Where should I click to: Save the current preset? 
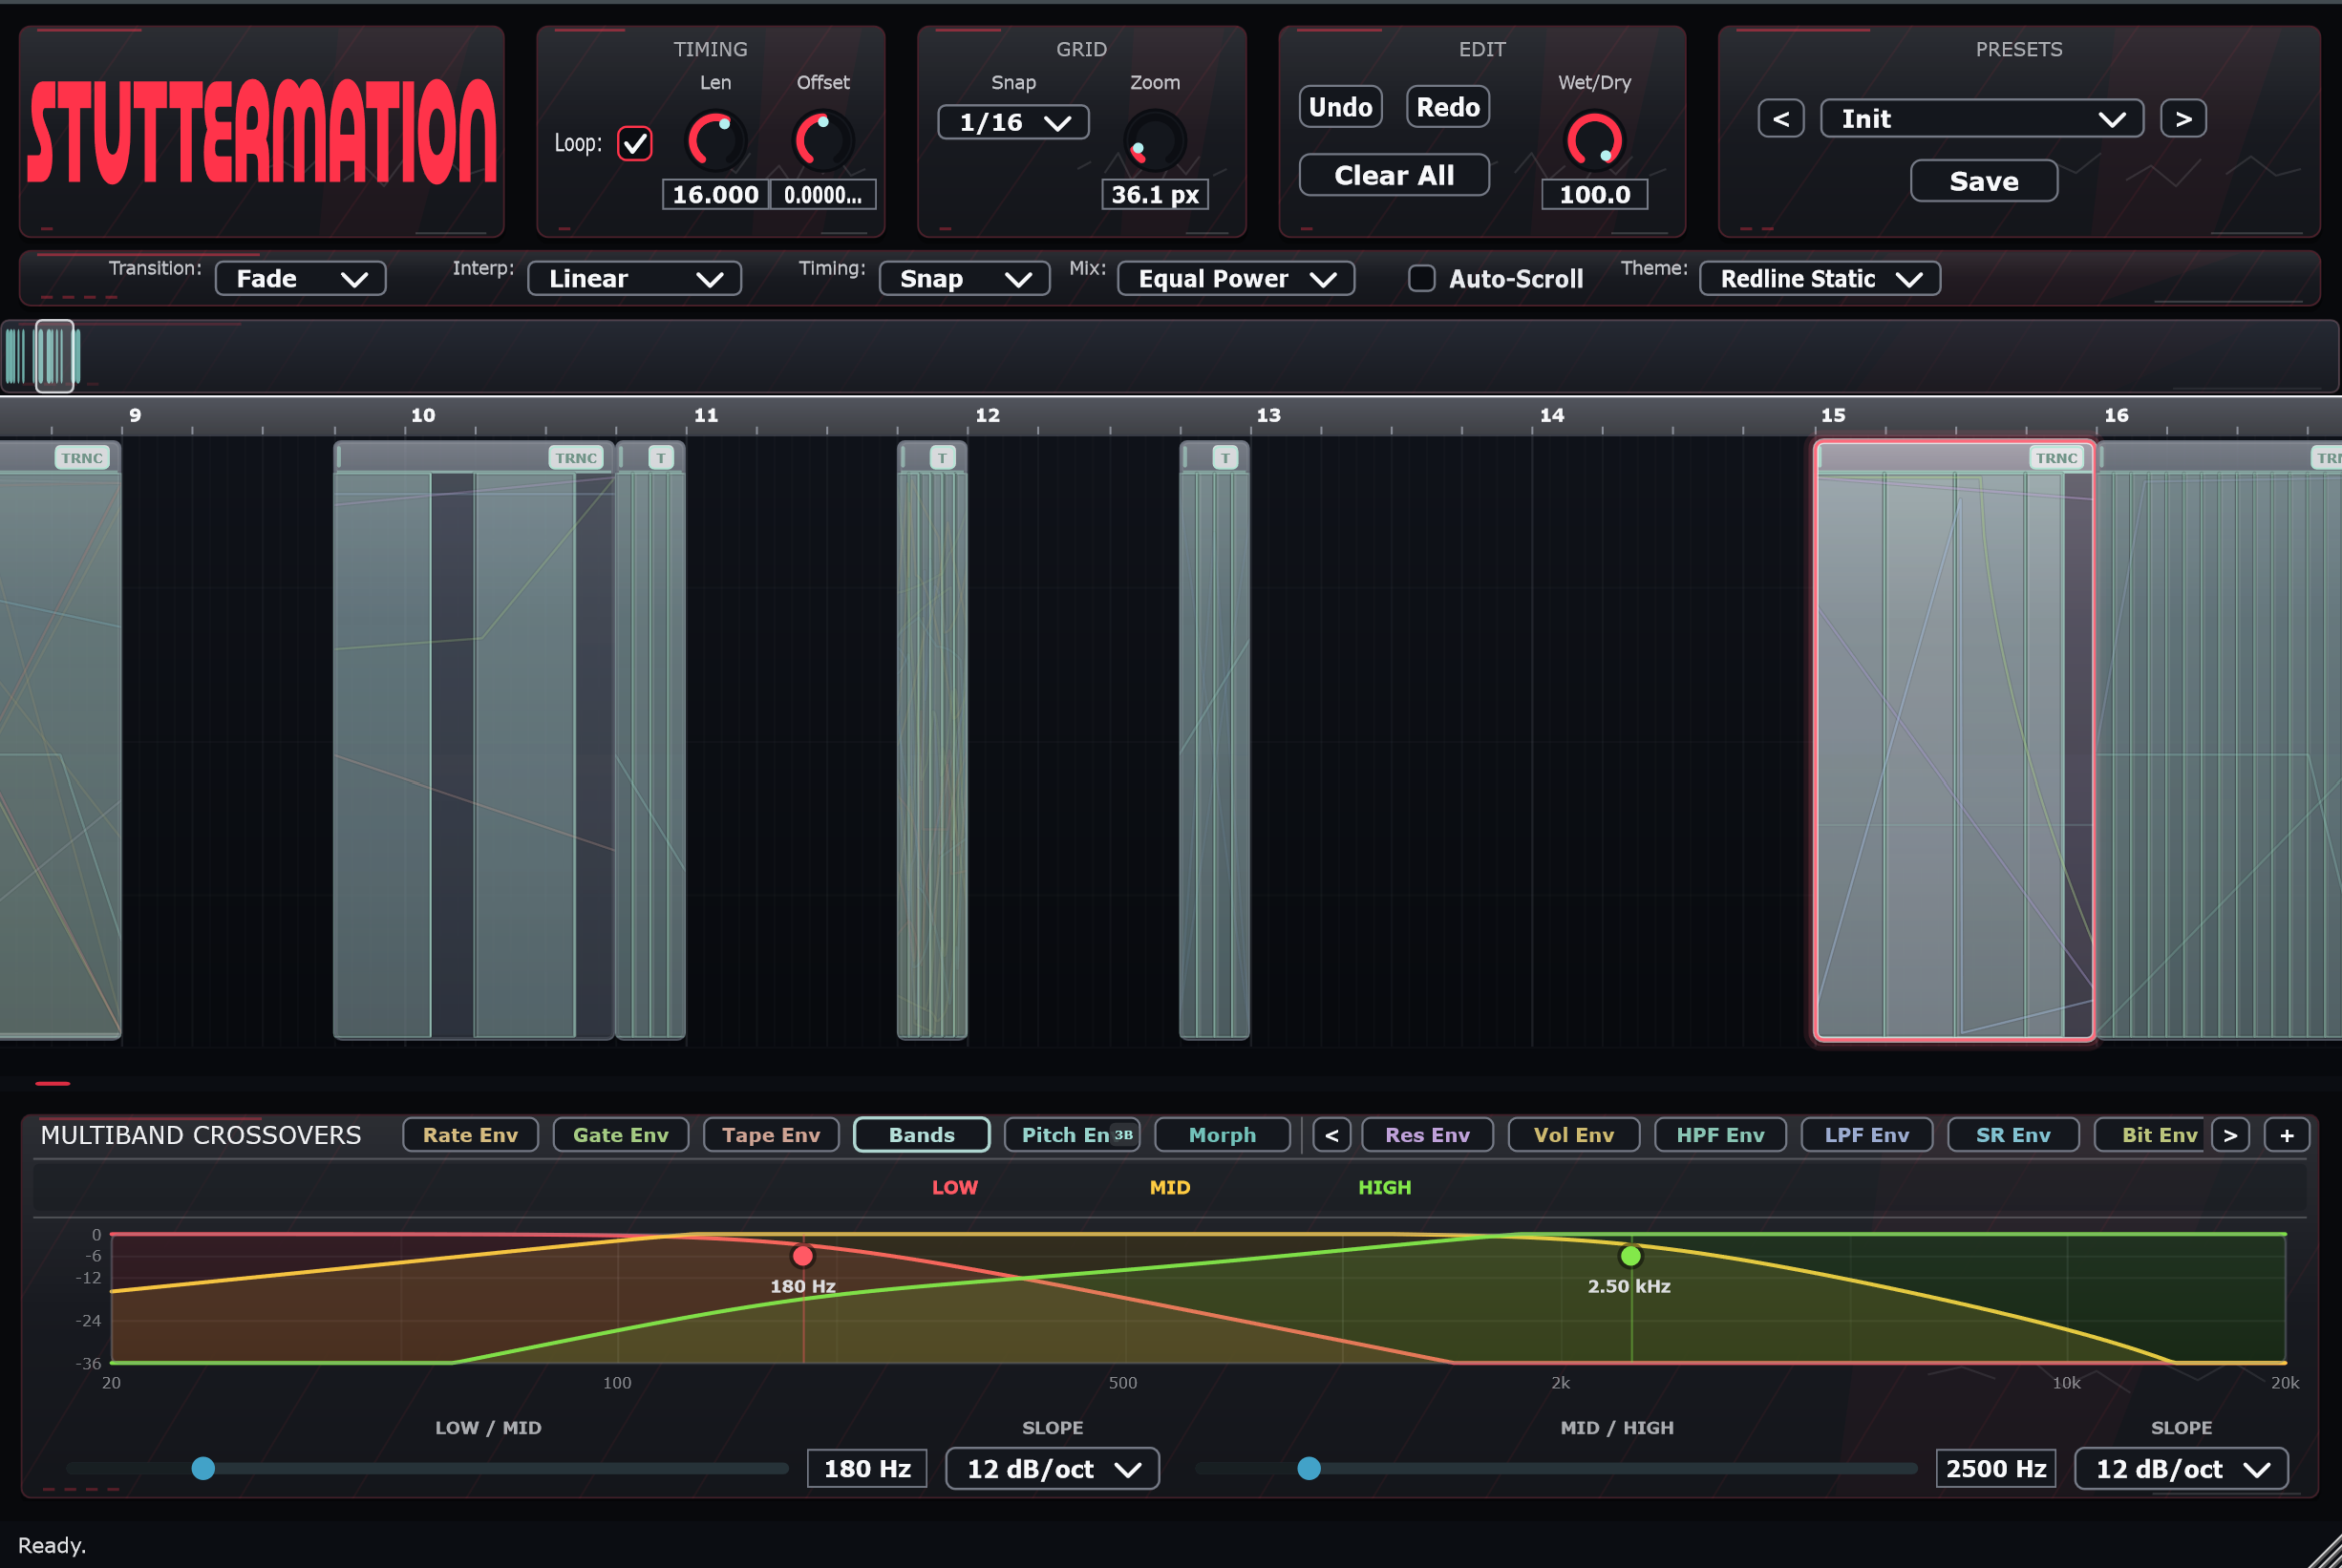pyautogui.click(x=1984, y=181)
